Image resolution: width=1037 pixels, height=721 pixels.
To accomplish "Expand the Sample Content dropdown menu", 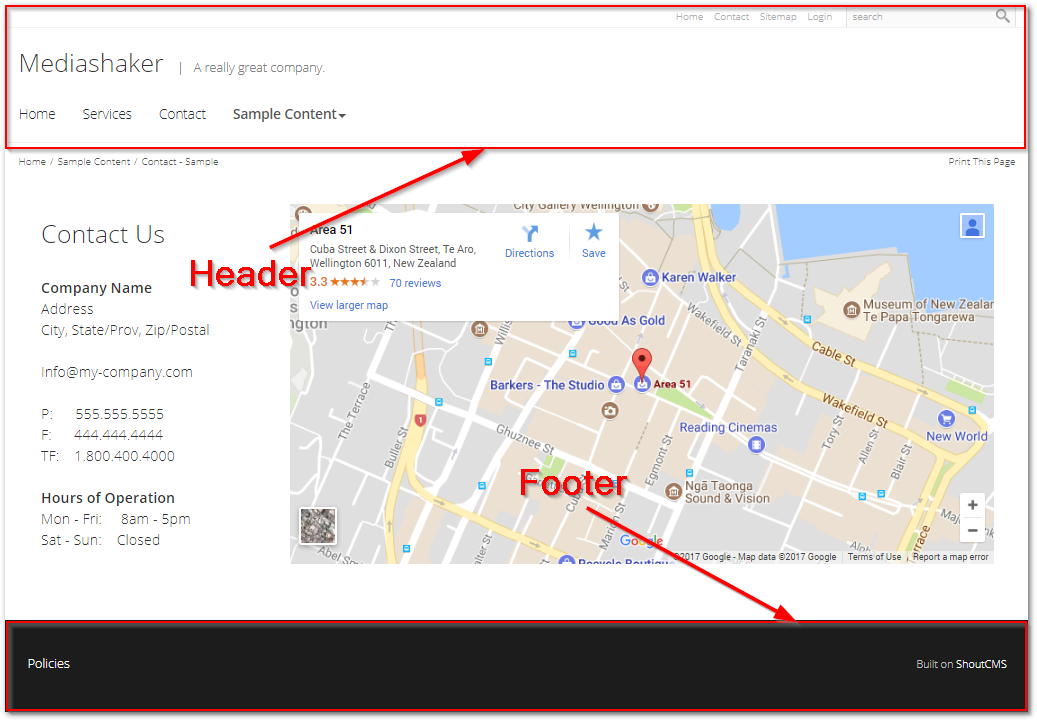I will click(289, 114).
